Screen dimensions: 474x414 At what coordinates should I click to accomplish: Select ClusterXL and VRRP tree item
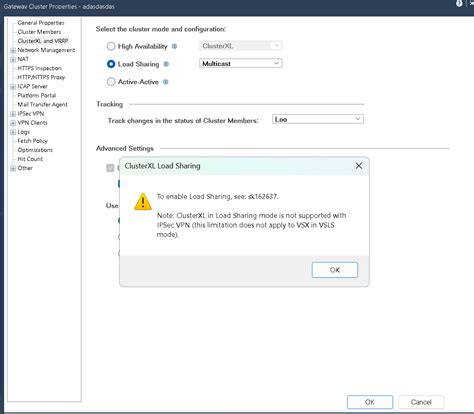43,41
